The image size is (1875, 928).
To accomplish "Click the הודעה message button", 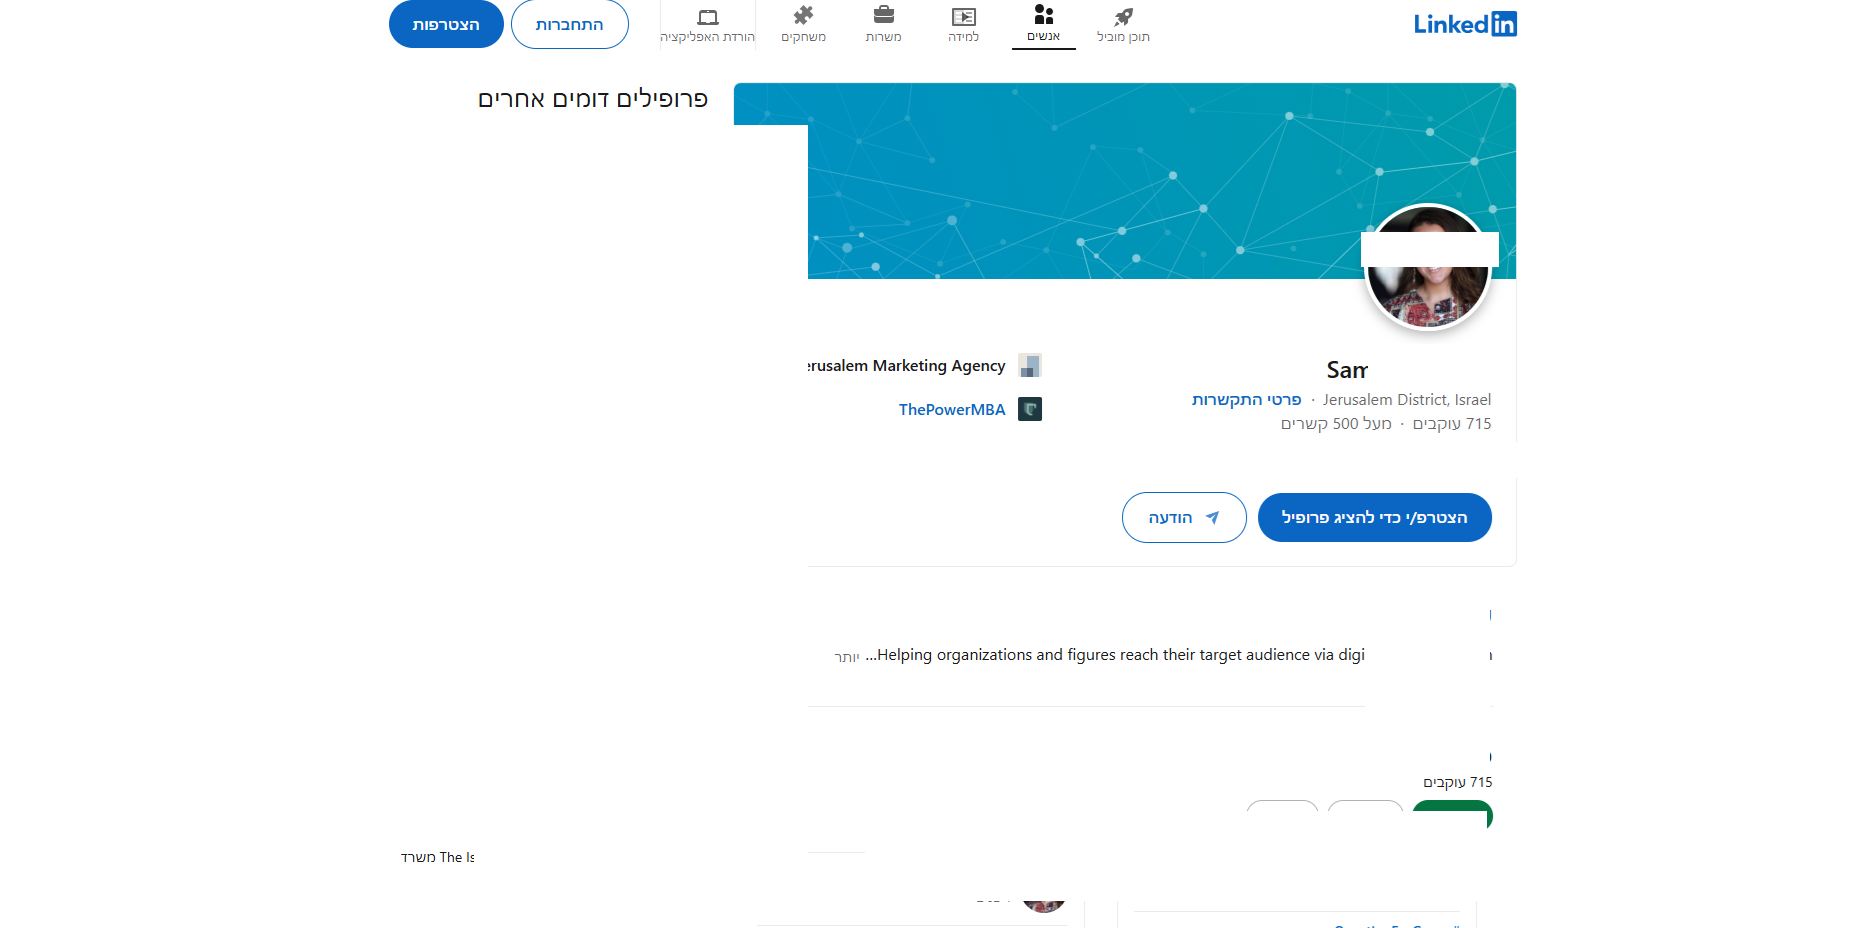I will (1184, 518).
